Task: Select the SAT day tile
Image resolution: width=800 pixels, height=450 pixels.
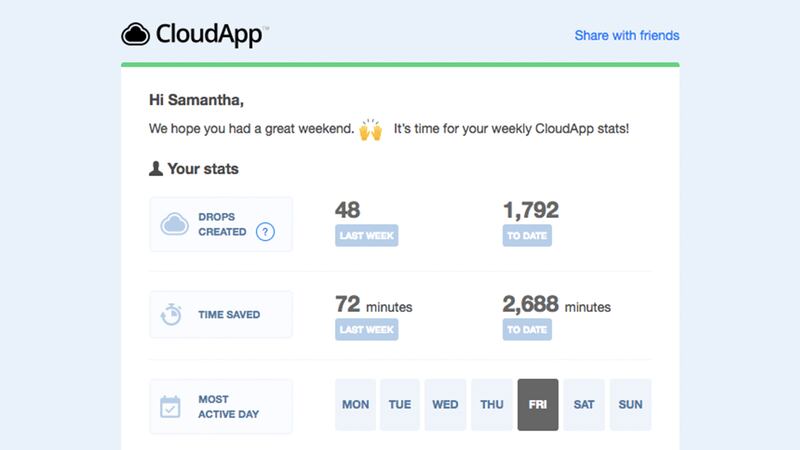Action: [x=584, y=405]
